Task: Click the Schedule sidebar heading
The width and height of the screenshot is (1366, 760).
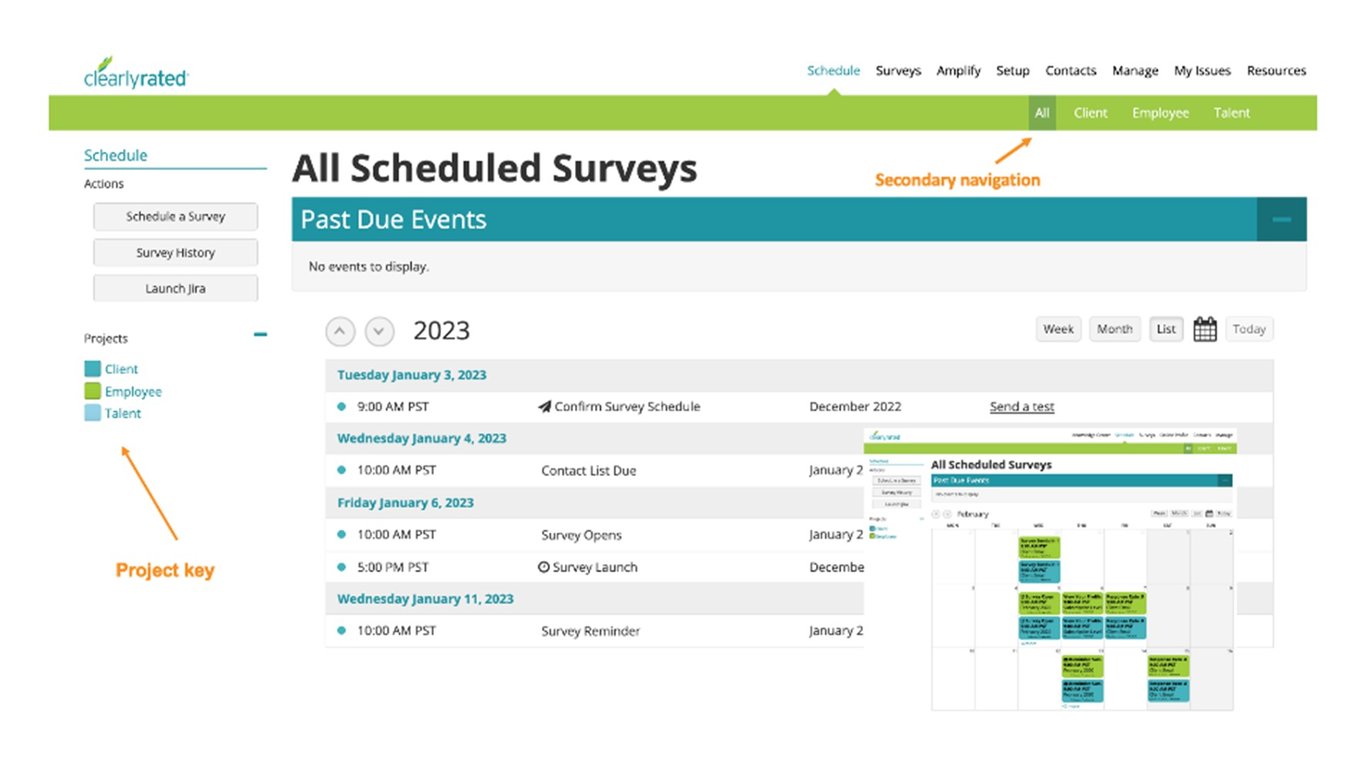Action: [115, 155]
